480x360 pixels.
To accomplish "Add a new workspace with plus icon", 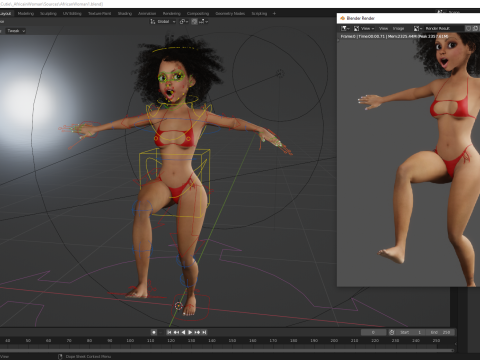I will pyautogui.click(x=274, y=14).
